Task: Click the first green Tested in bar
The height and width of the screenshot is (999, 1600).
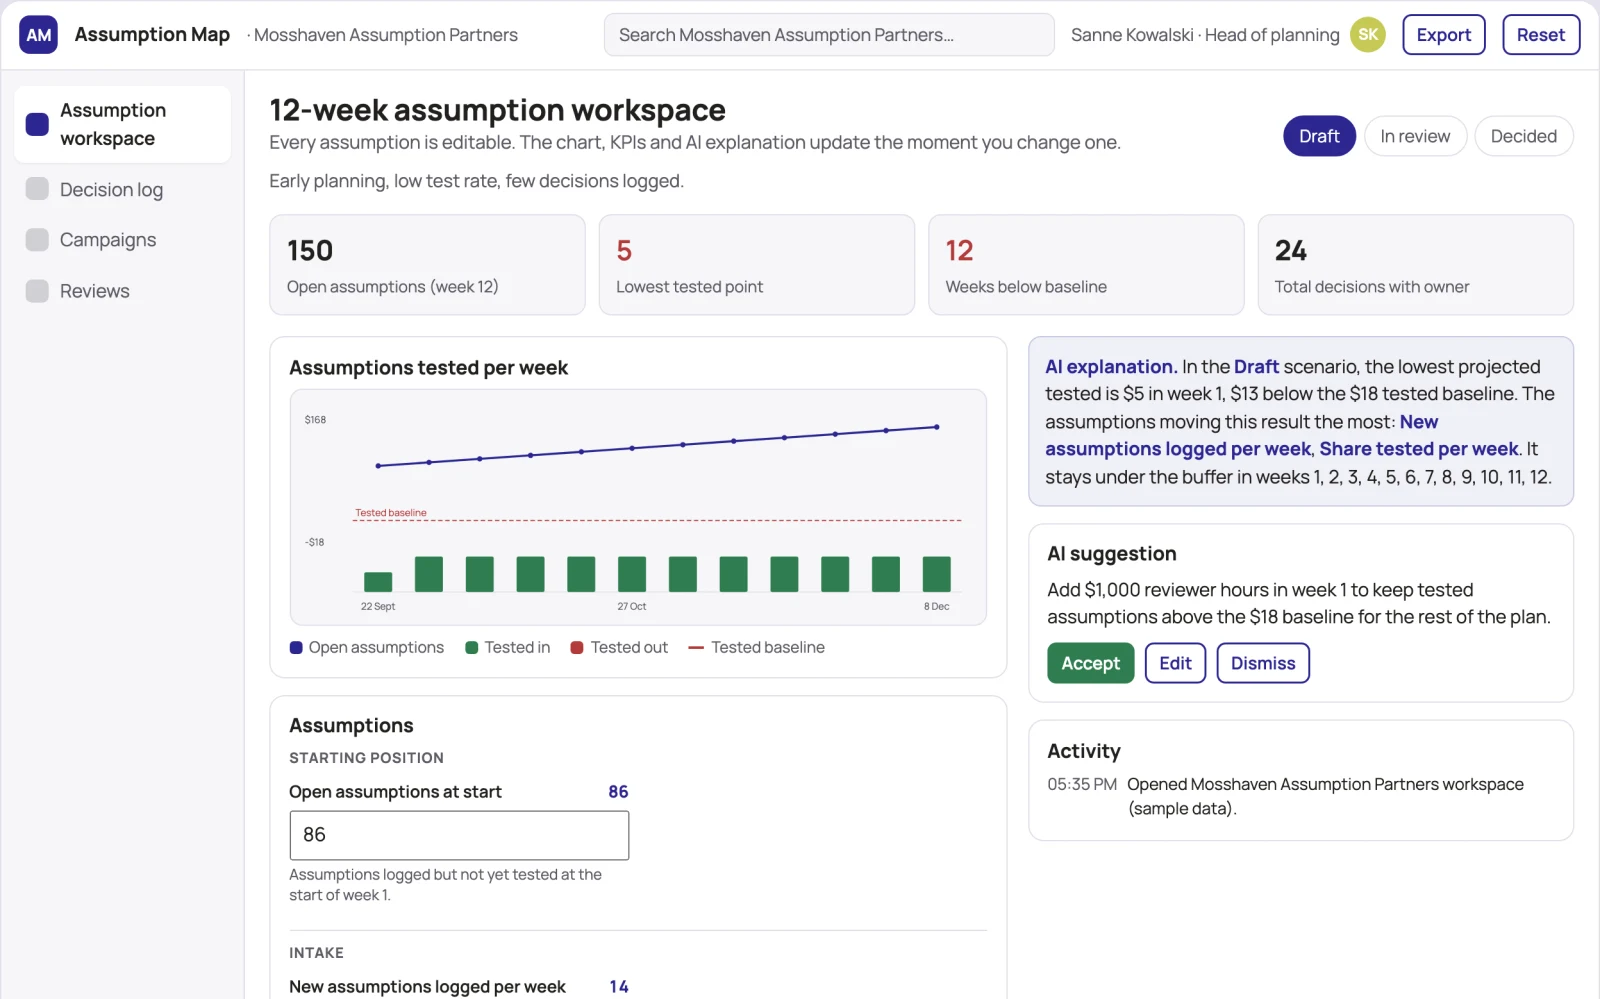Action: (x=378, y=581)
